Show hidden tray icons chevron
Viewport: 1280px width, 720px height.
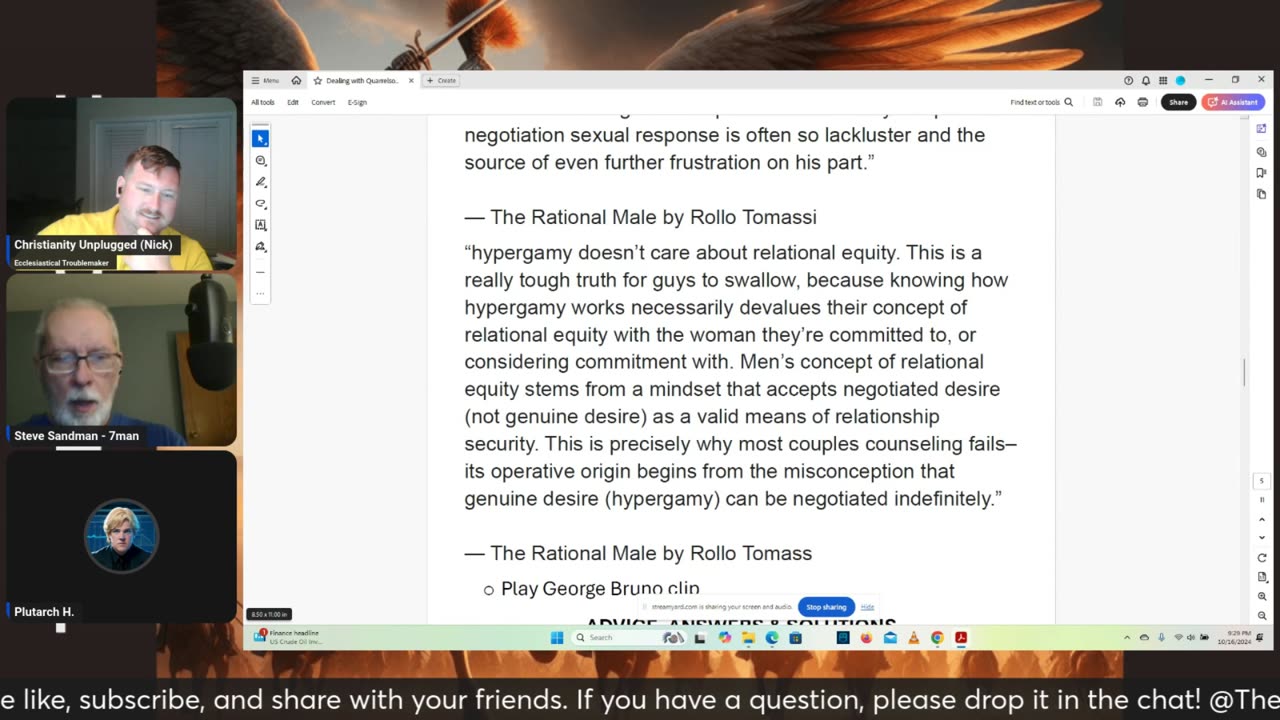(1127, 638)
